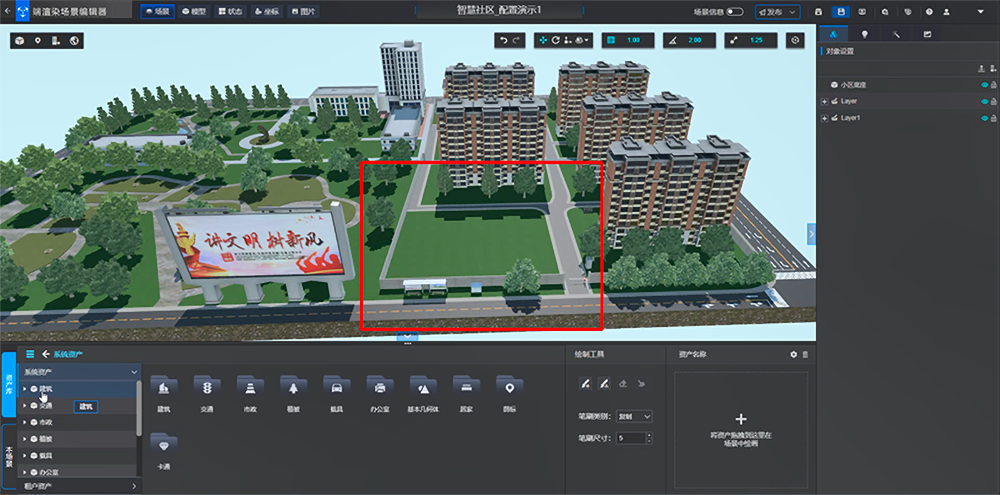Click the globe icon in viewport toolbar
The height and width of the screenshot is (495, 1000).
tap(74, 41)
